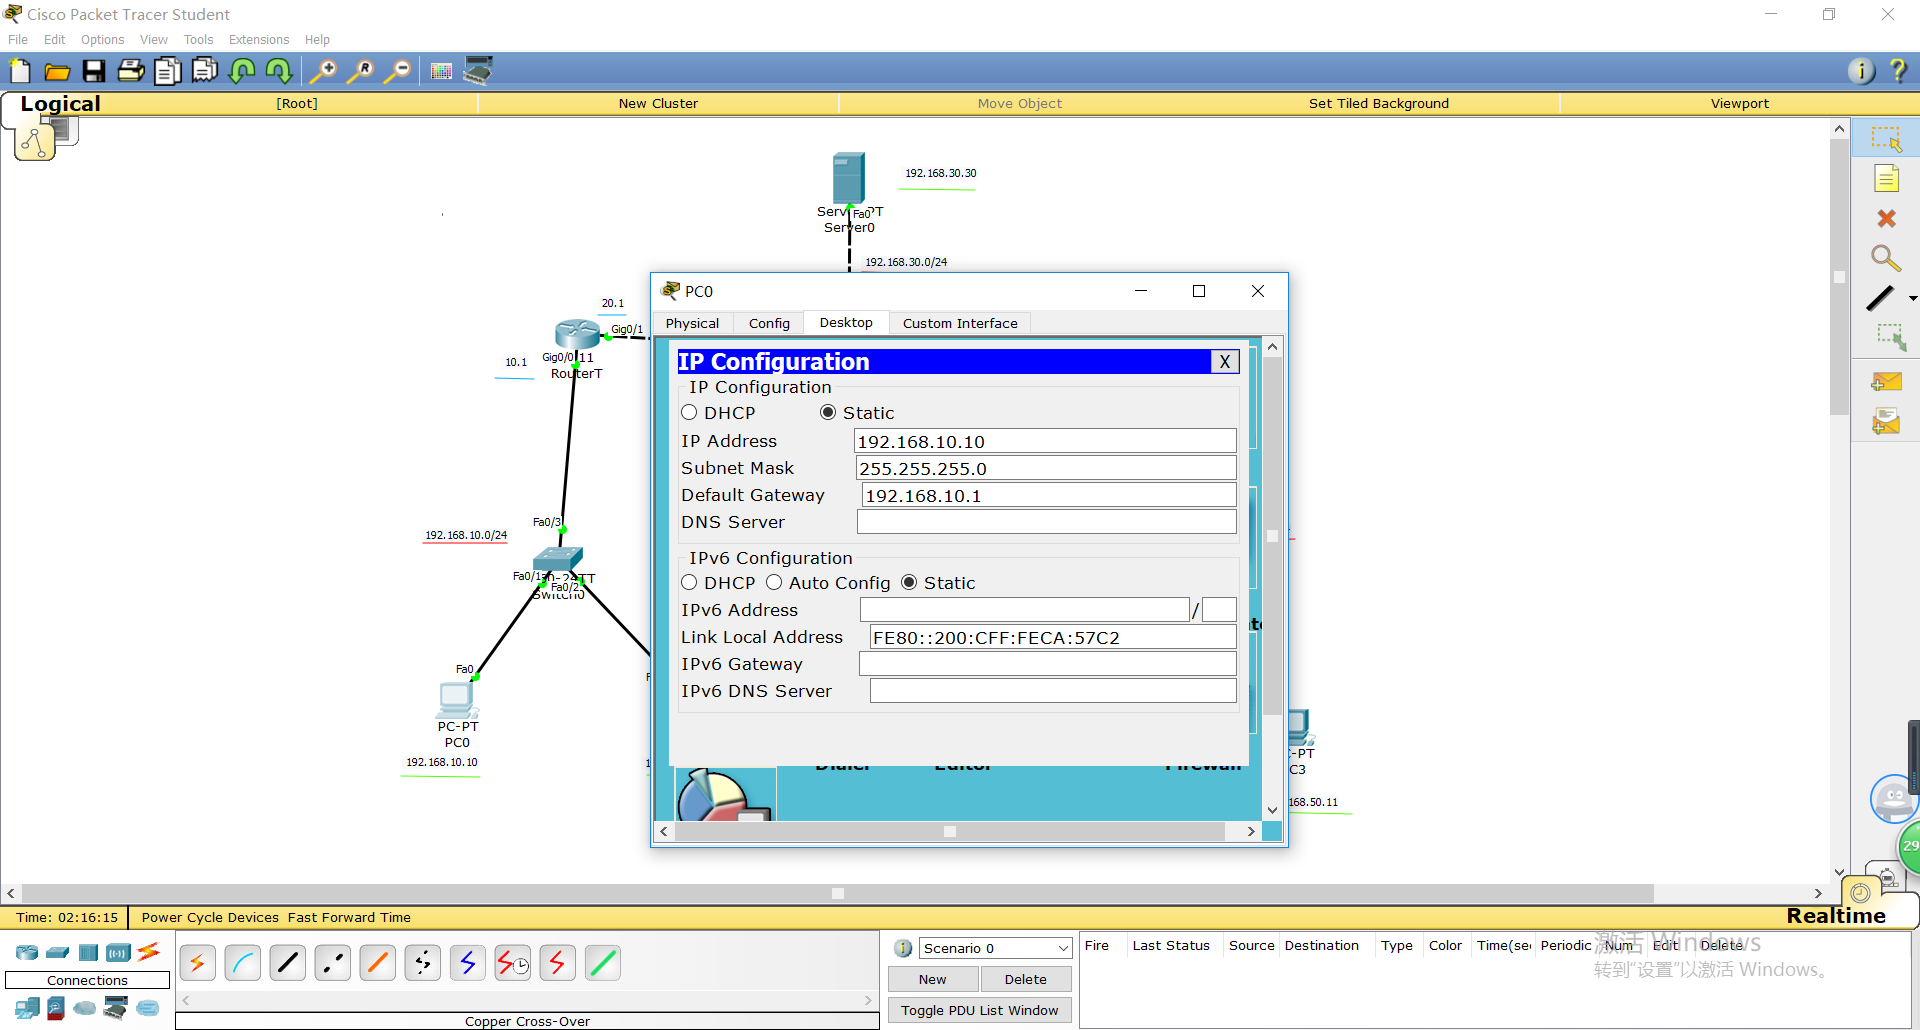Click Power Cycle Devices
This screenshot has width=1920, height=1030.
click(x=210, y=918)
